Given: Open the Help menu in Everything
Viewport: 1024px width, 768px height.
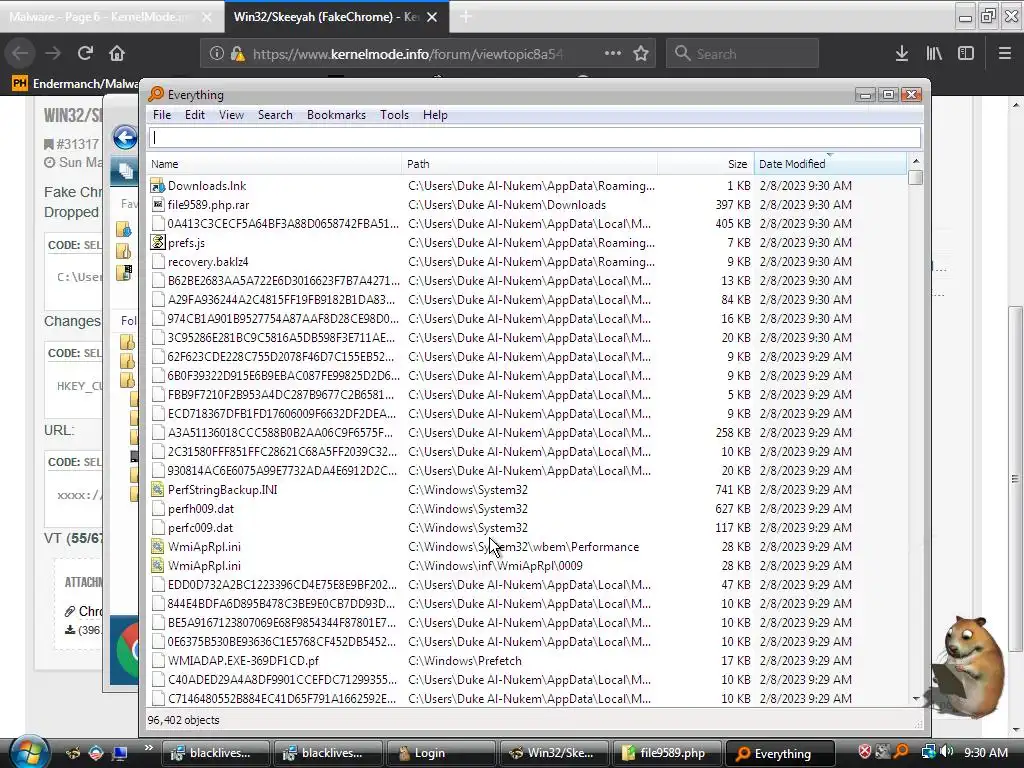Looking at the screenshot, I should tap(435, 115).
